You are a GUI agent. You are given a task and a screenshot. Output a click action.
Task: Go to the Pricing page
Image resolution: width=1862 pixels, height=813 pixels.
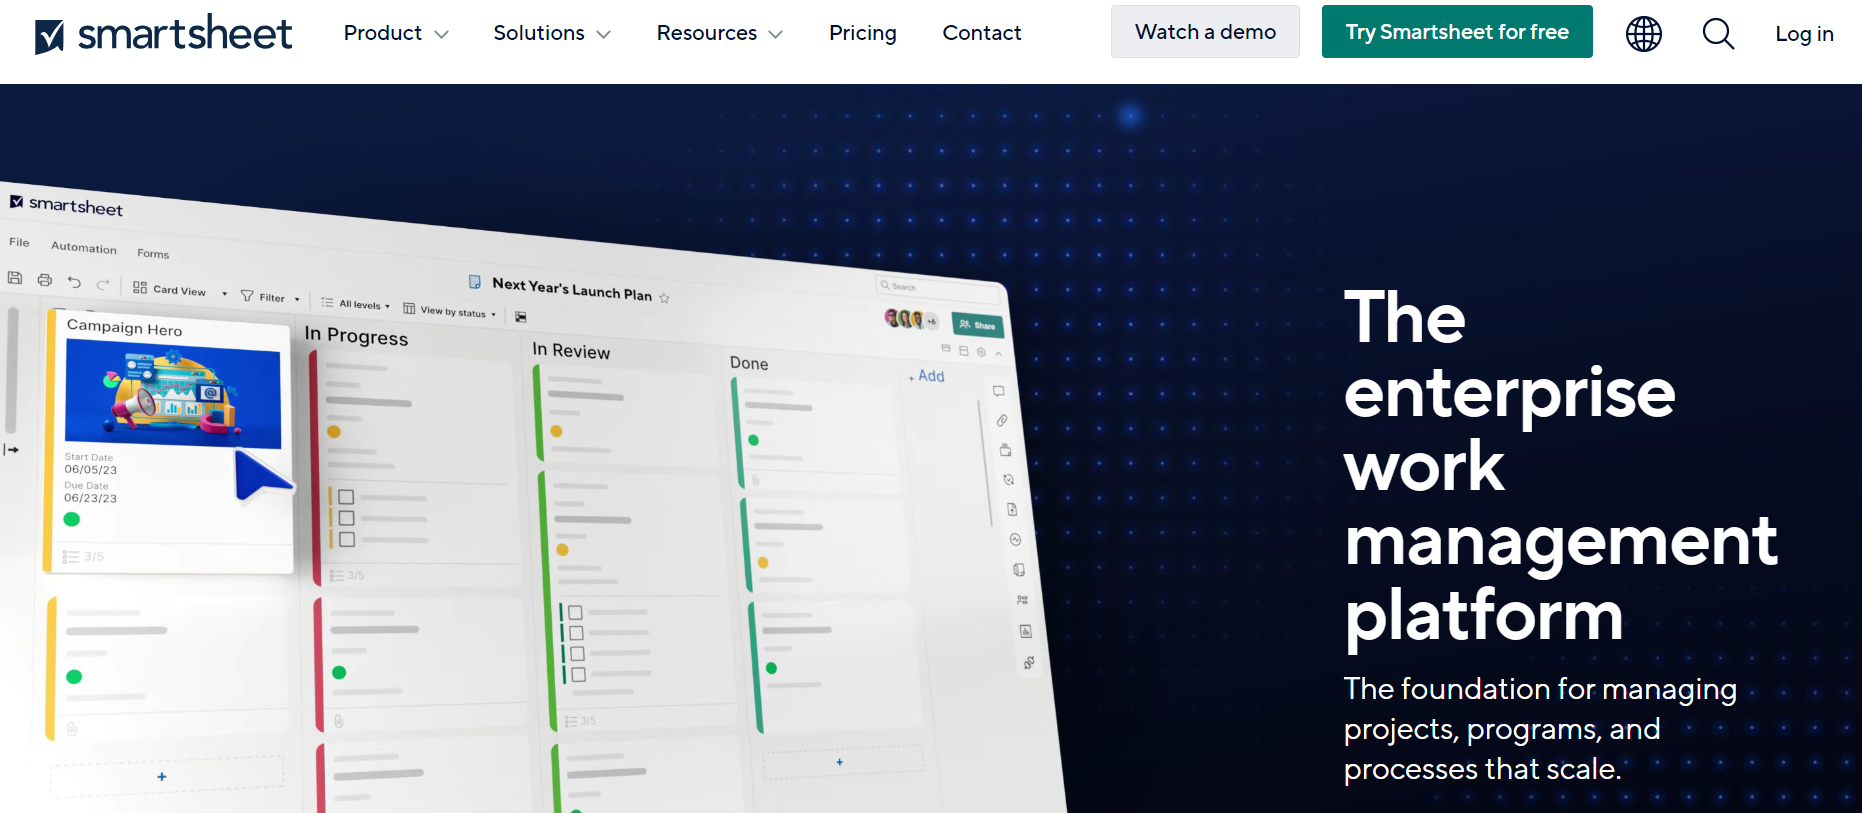863,33
